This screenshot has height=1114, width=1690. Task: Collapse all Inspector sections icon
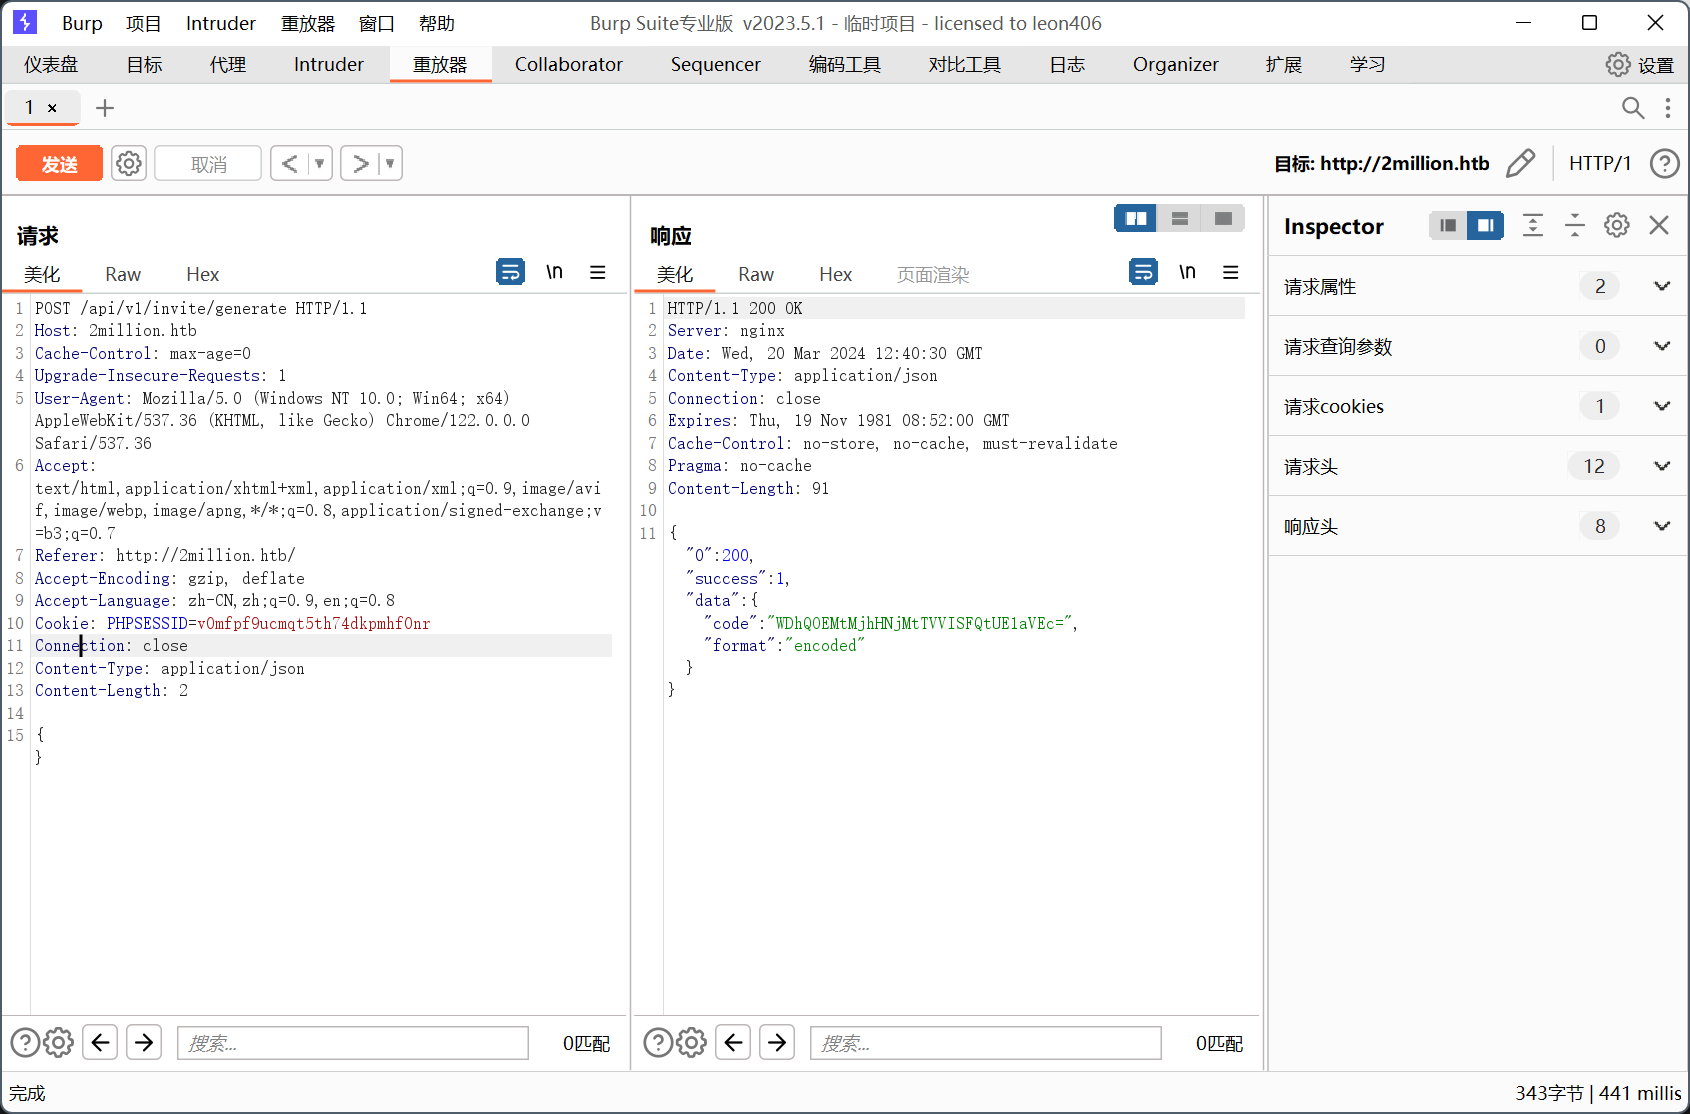[x=1574, y=226]
